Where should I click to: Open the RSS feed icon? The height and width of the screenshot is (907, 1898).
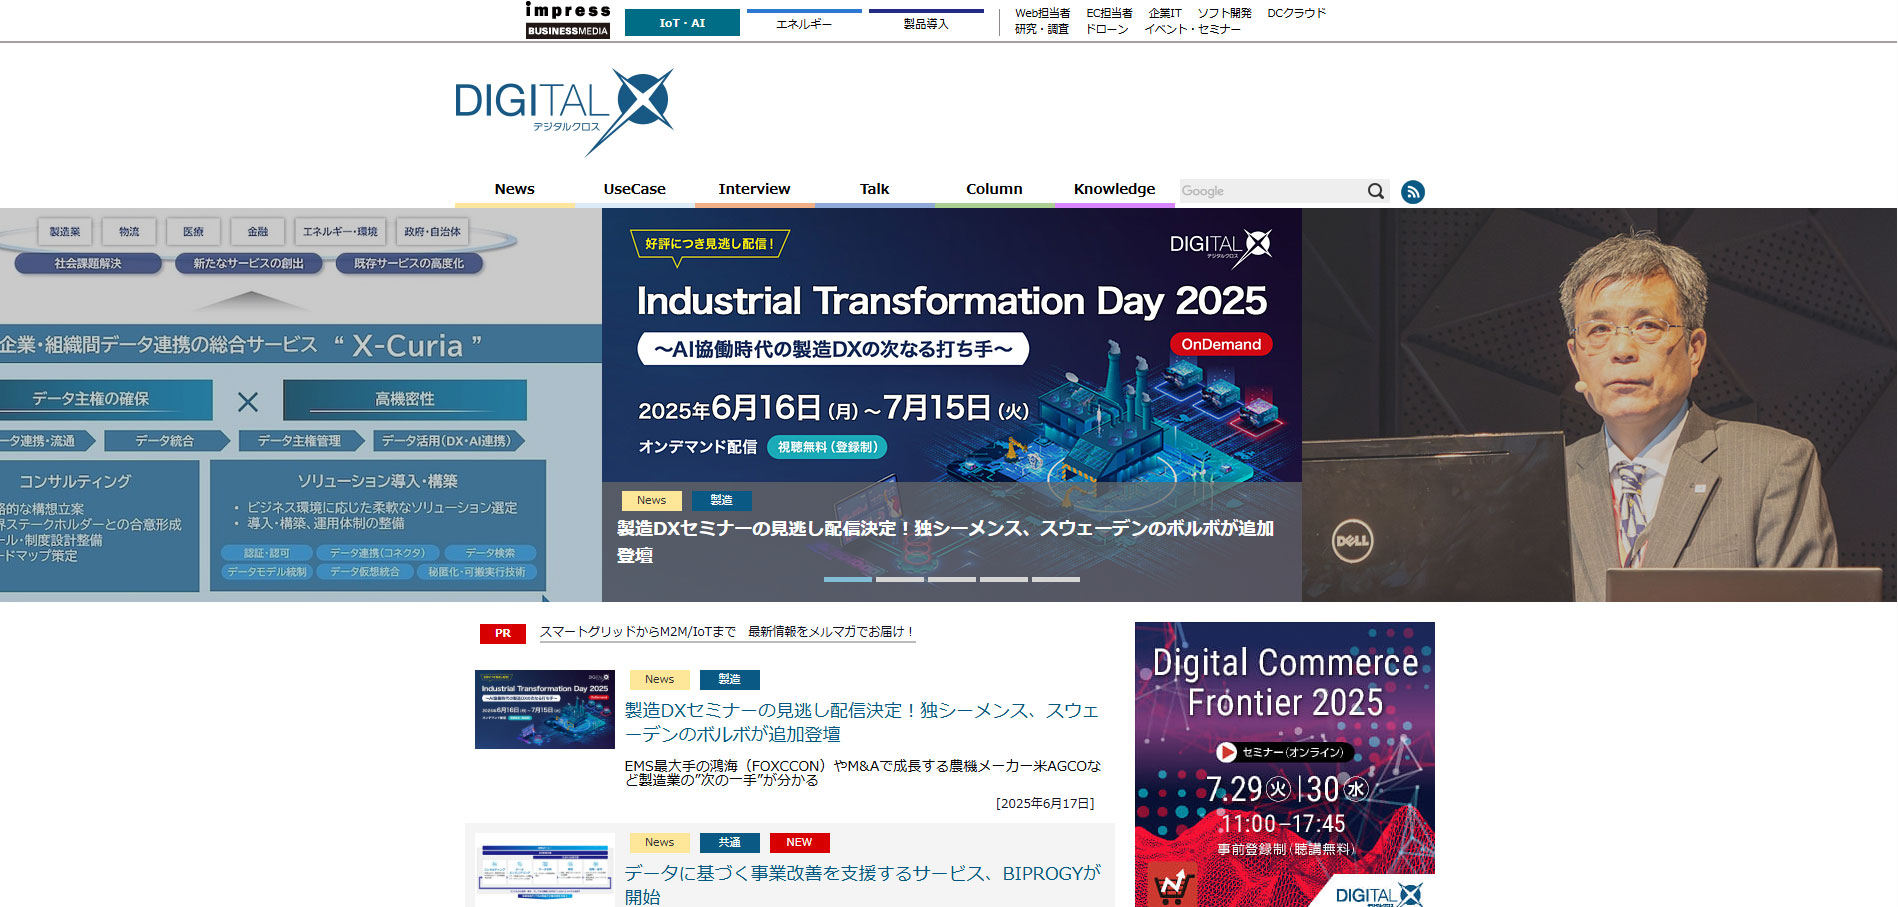coord(1413,191)
